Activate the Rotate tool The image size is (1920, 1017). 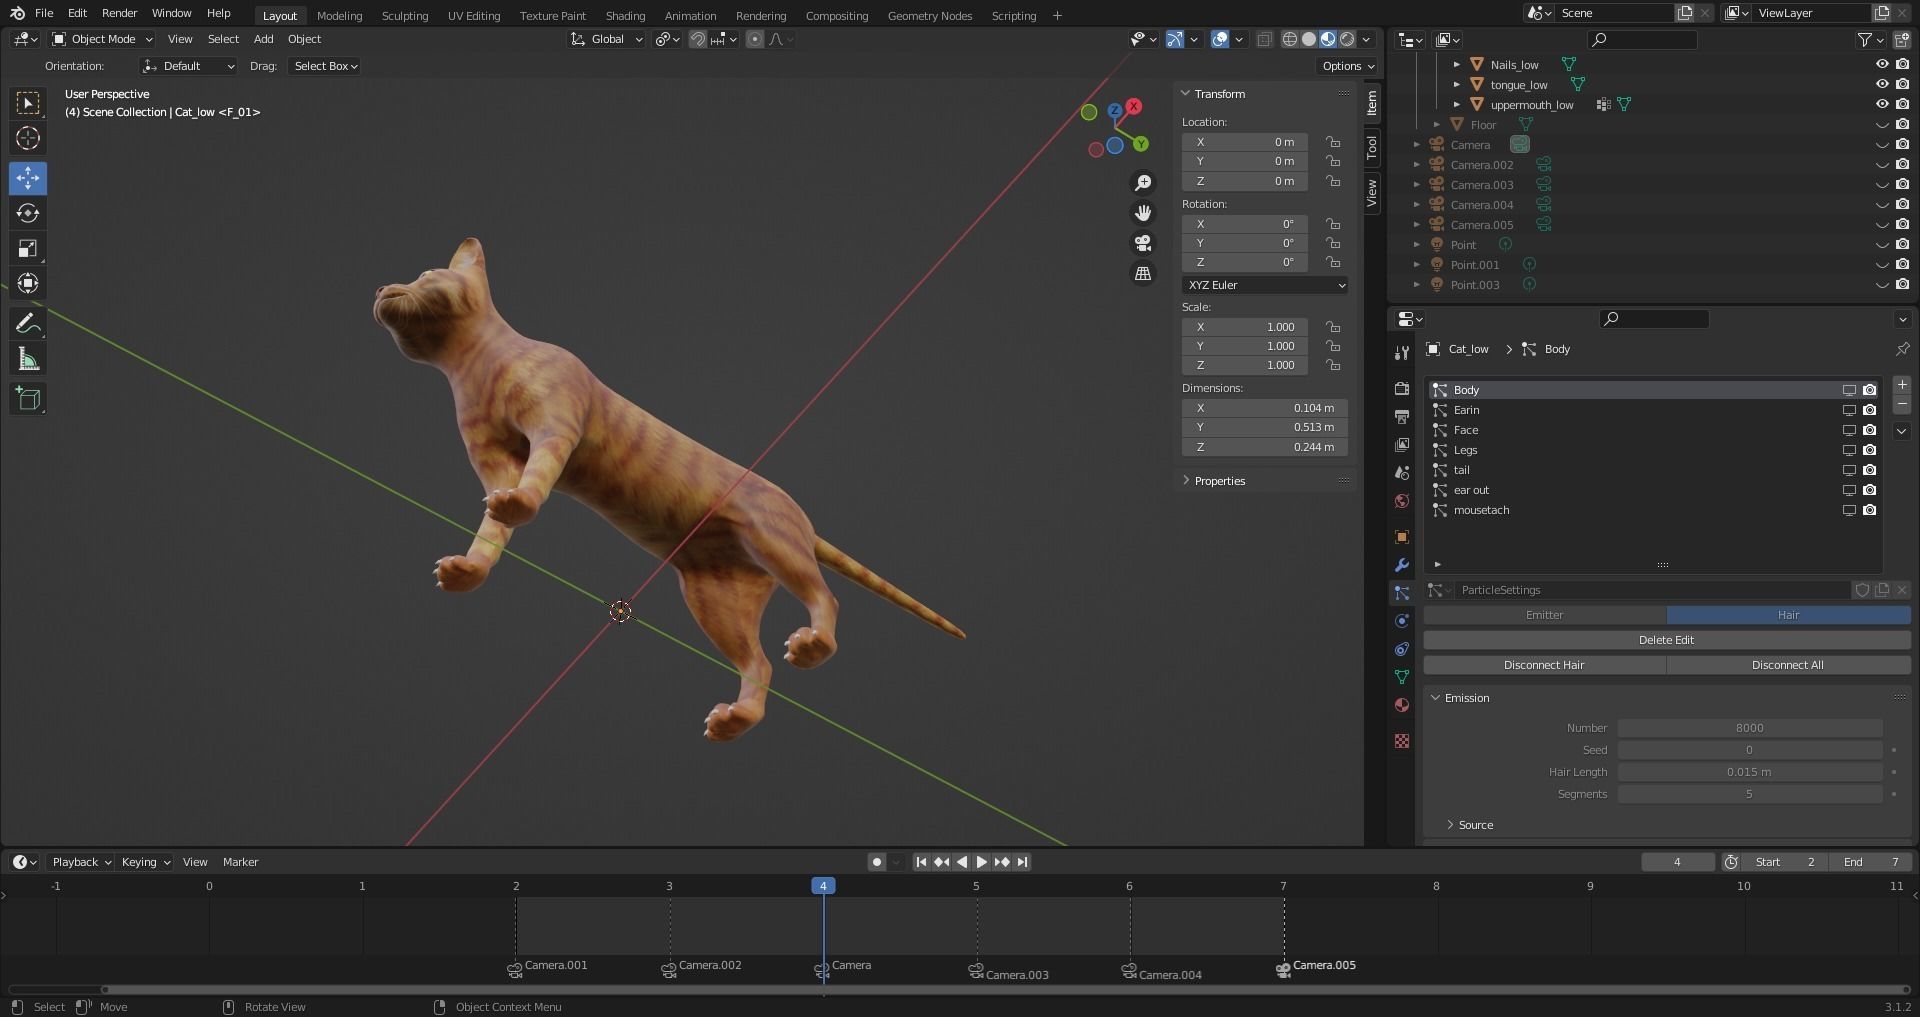point(28,213)
